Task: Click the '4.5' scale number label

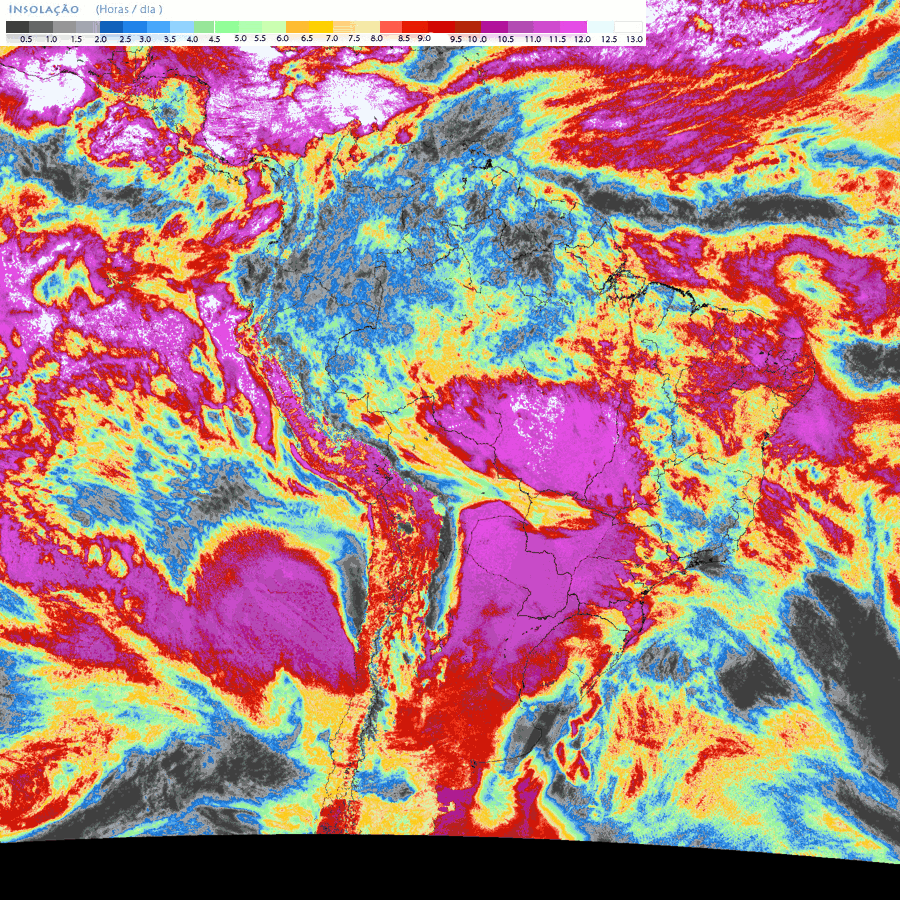Action: 214,39
